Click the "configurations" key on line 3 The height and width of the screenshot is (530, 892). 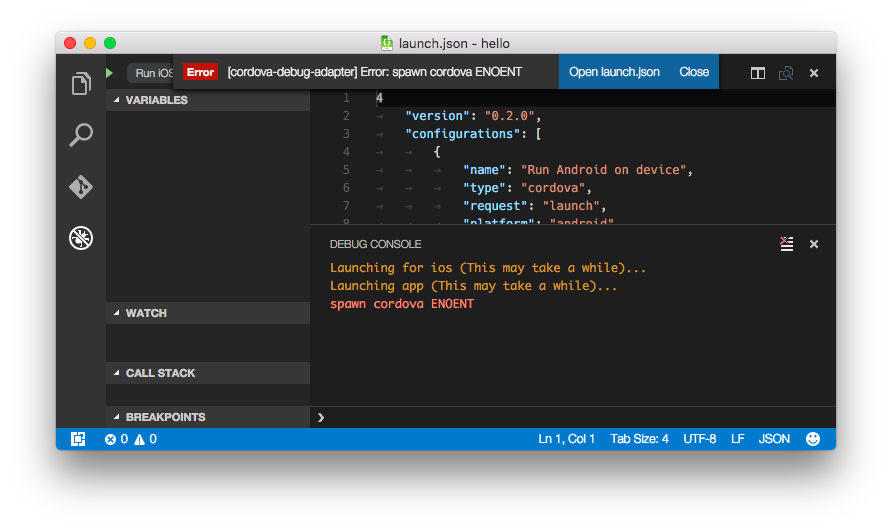[462, 134]
